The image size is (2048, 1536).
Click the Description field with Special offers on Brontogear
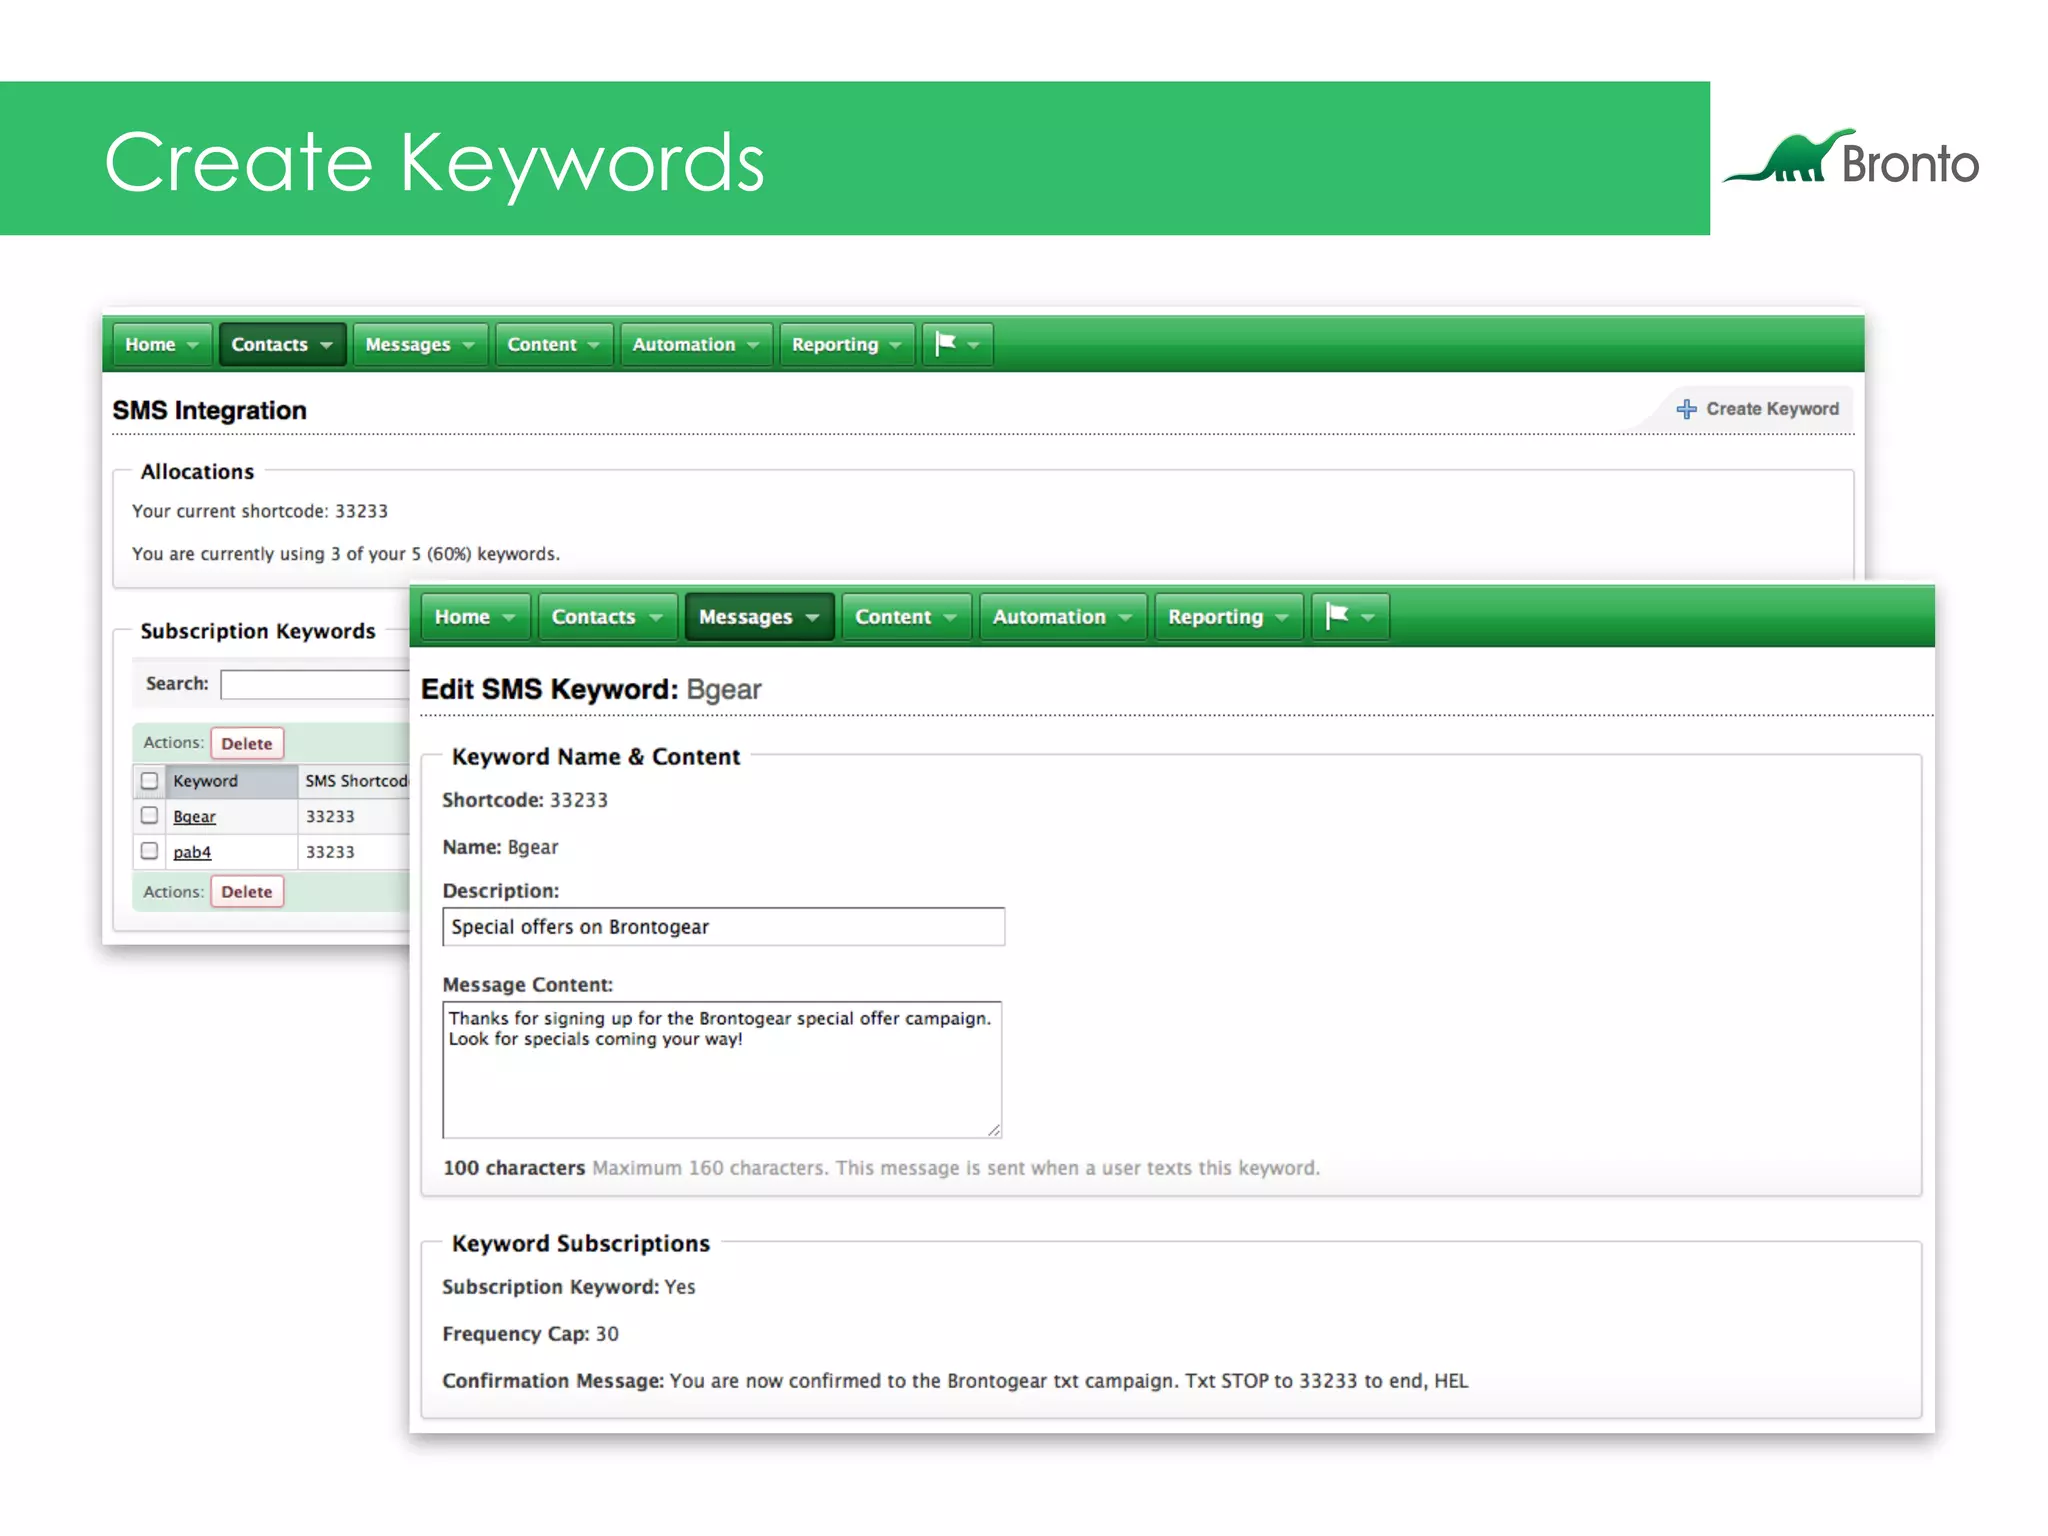(723, 927)
